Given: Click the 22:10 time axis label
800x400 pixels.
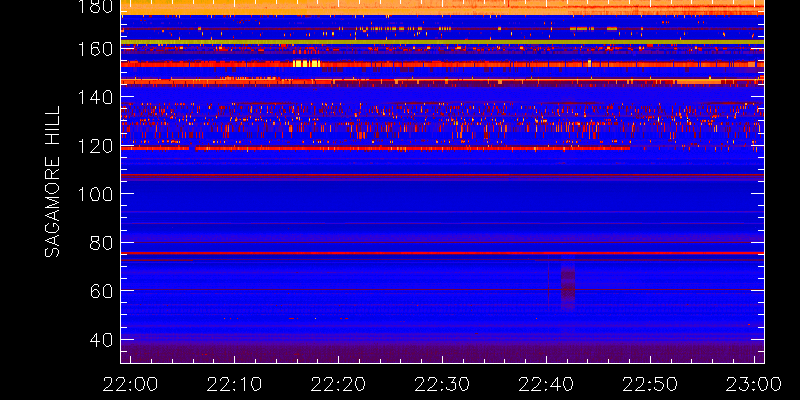Looking at the screenshot, I should tap(234, 383).
